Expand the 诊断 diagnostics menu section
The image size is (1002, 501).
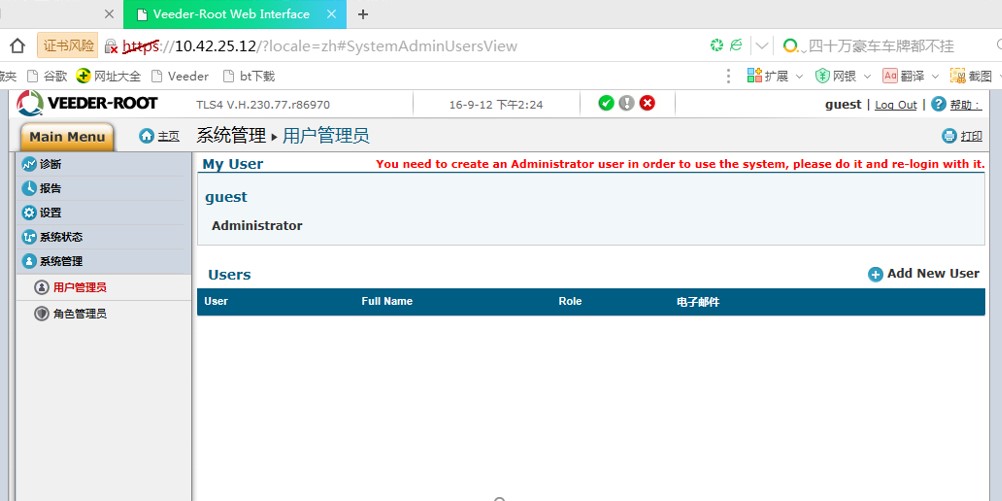point(50,164)
